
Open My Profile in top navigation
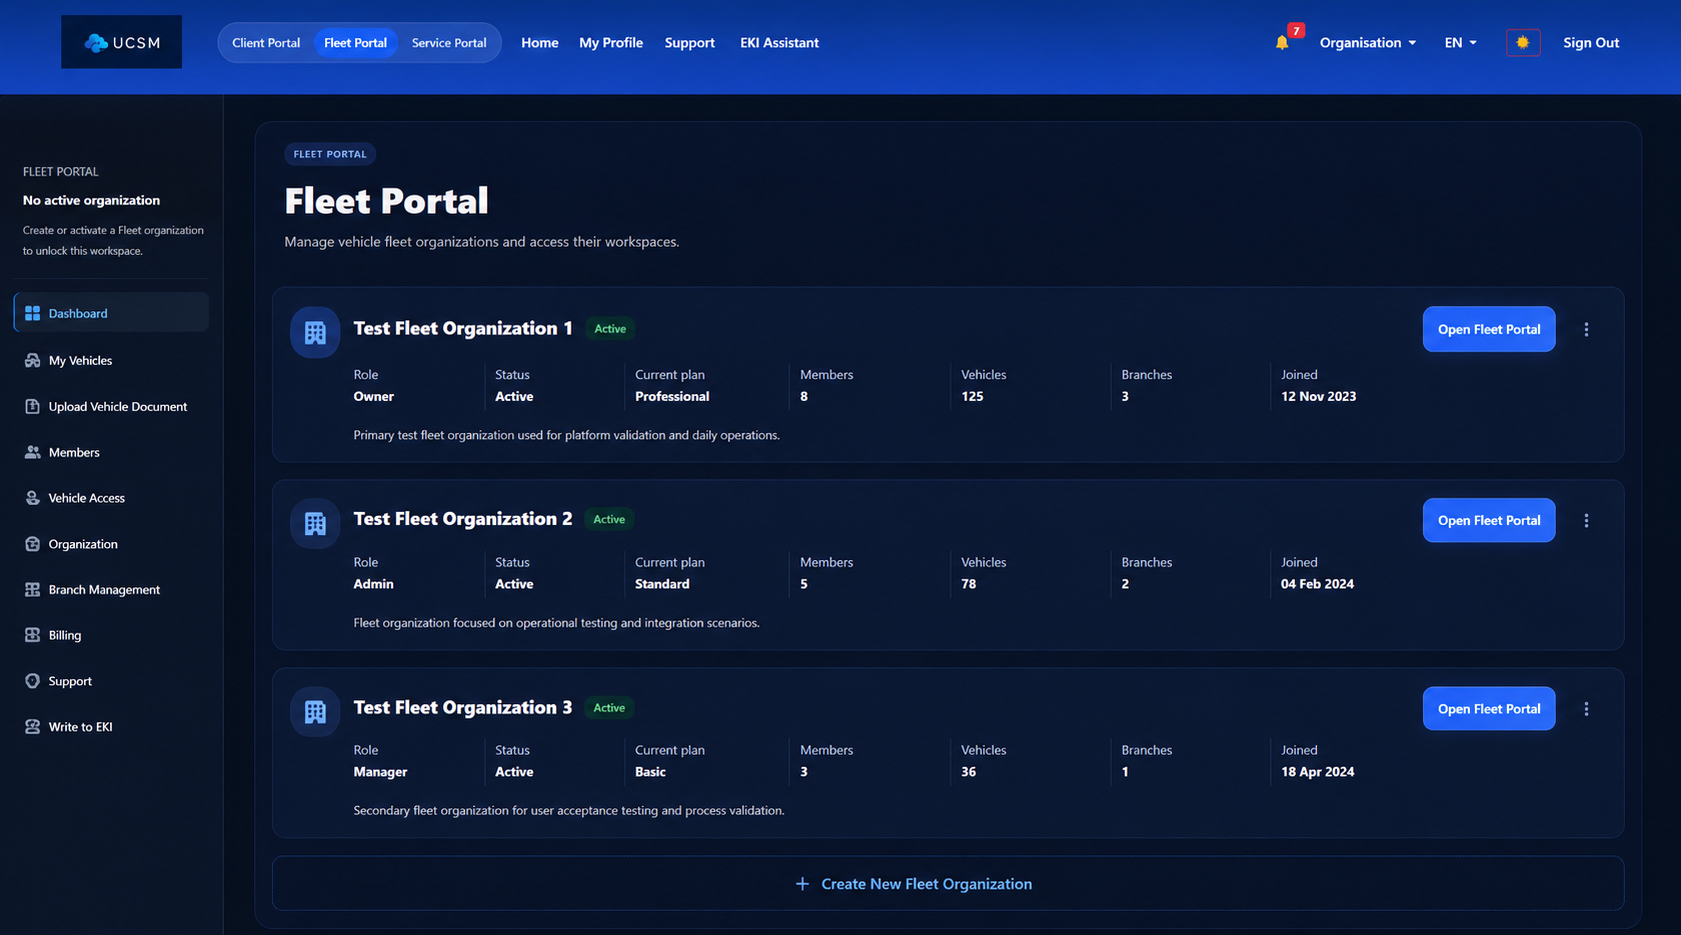tap(611, 43)
